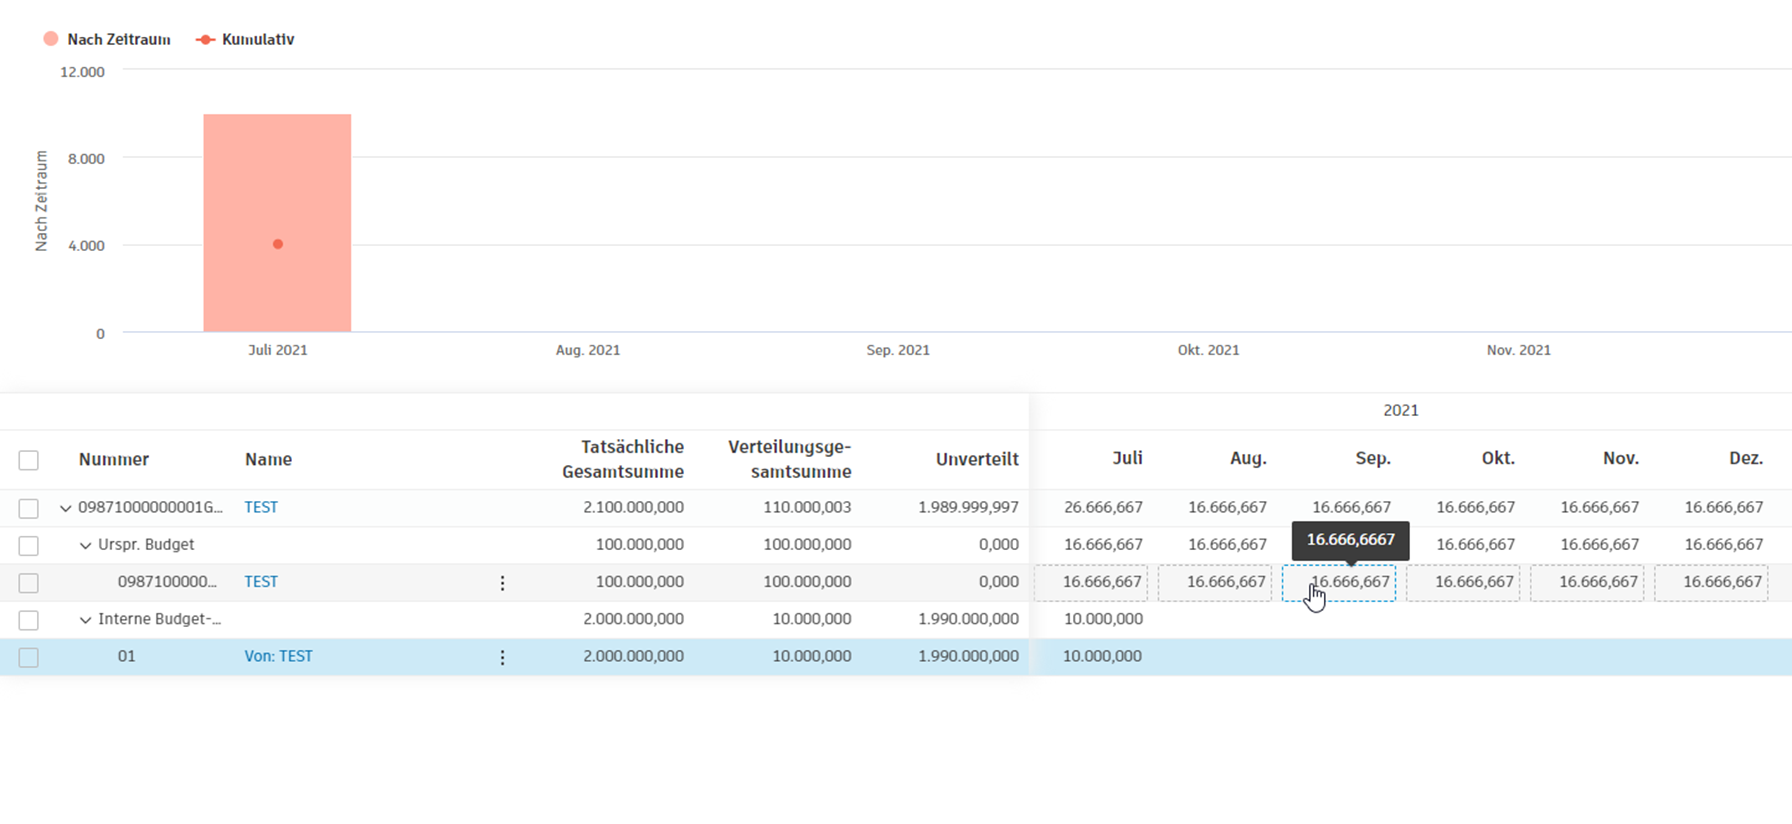Select checkbox of the 0987100000... TEST child row
This screenshot has height=824, width=1792.
coord(29,583)
